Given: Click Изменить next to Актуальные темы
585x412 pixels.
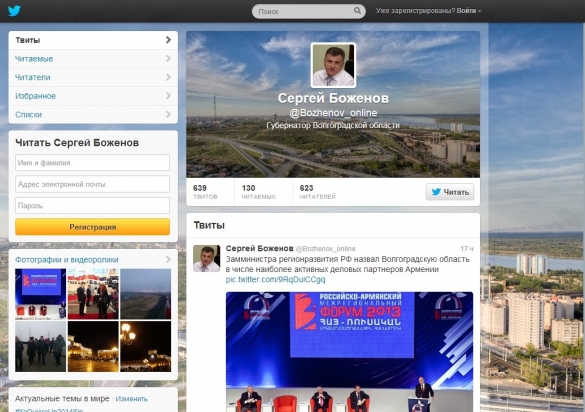Looking at the screenshot, I should click(x=131, y=399).
